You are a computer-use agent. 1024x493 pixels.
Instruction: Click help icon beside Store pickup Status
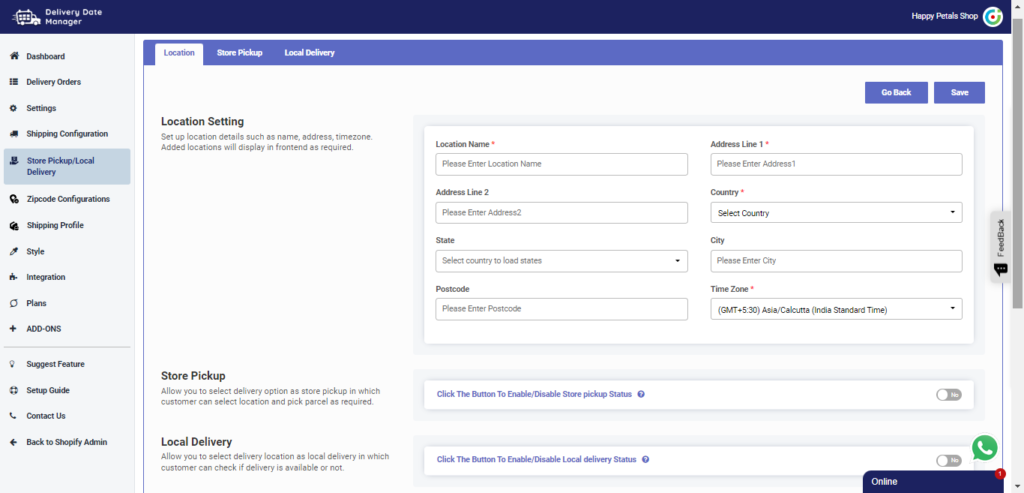(x=641, y=394)
